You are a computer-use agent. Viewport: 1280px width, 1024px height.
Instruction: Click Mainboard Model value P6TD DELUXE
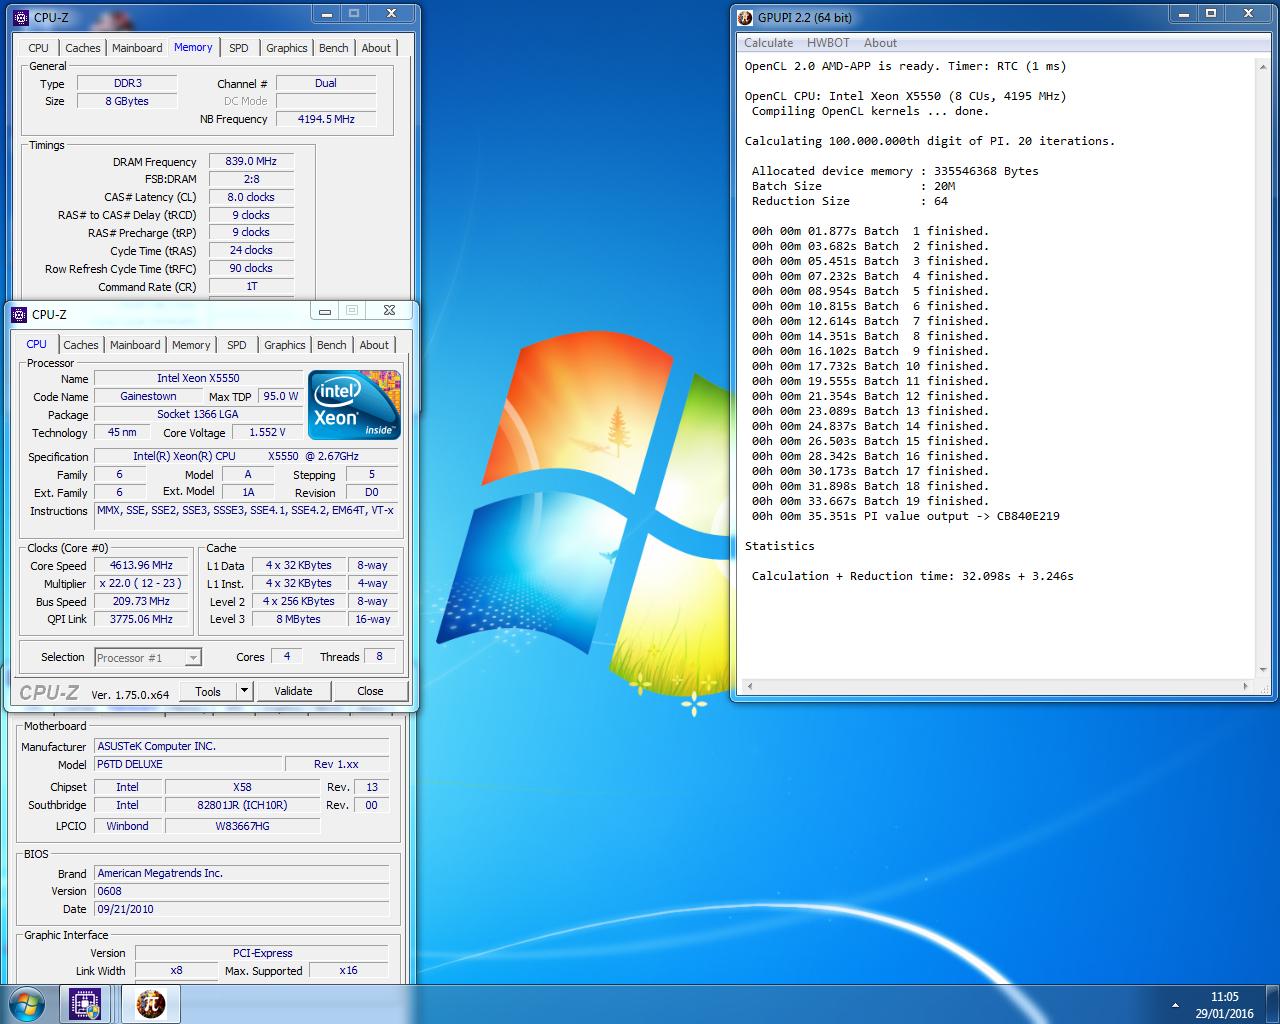189,764
